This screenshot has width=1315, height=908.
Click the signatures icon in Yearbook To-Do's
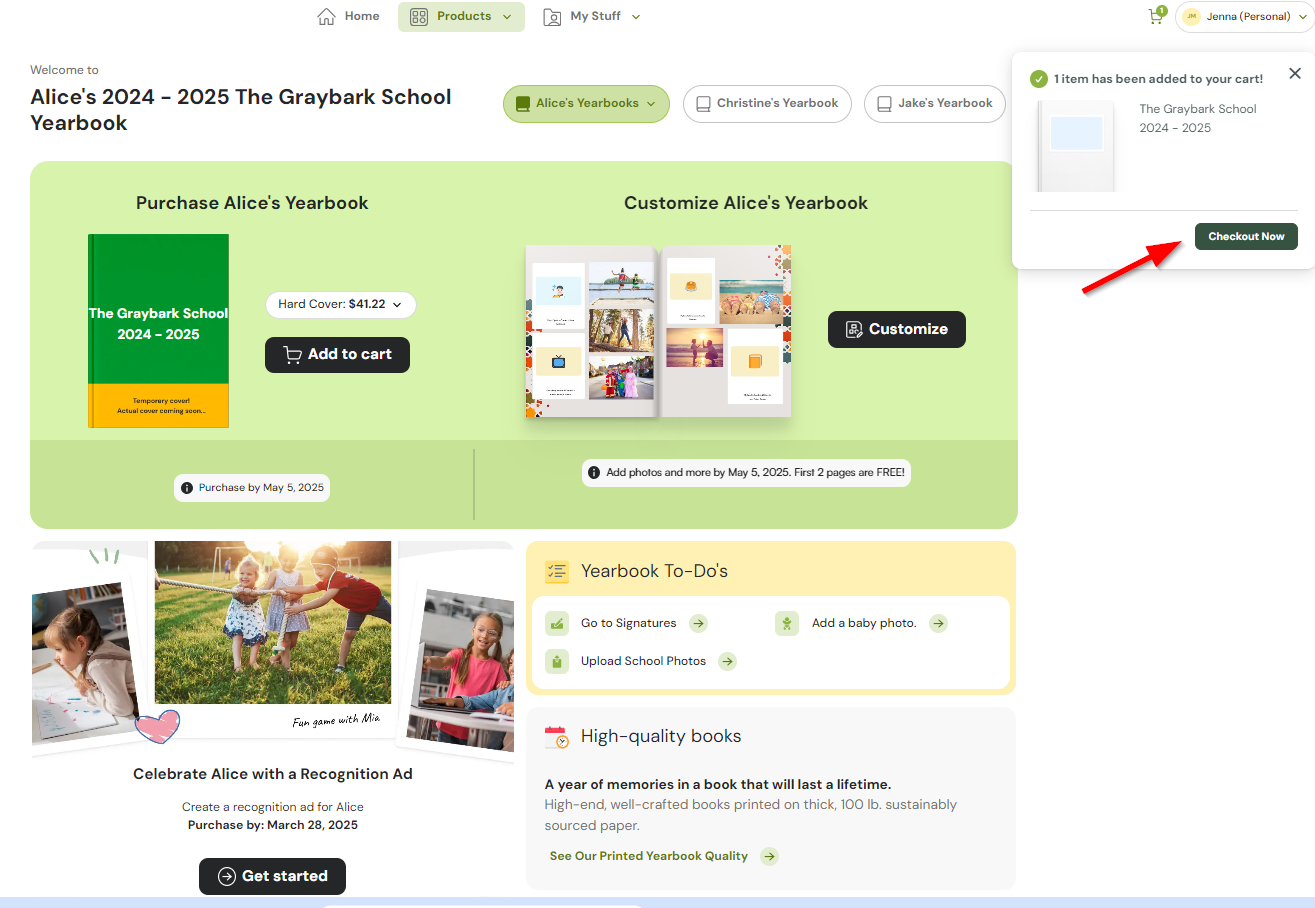(557, 623)
